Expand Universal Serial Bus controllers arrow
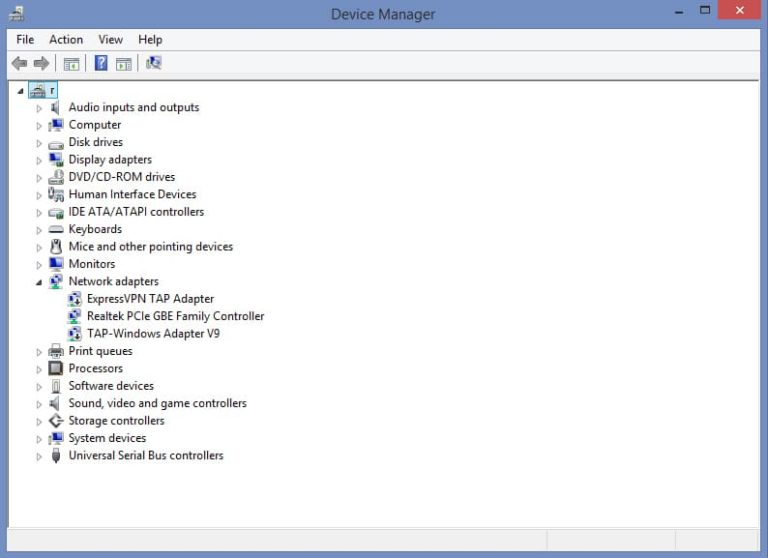 pyautogui.click(x=39, y=457)
